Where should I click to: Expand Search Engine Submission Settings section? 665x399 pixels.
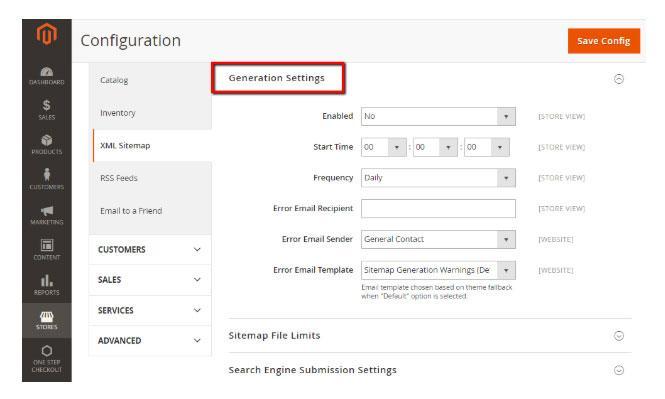coord(619,370)
